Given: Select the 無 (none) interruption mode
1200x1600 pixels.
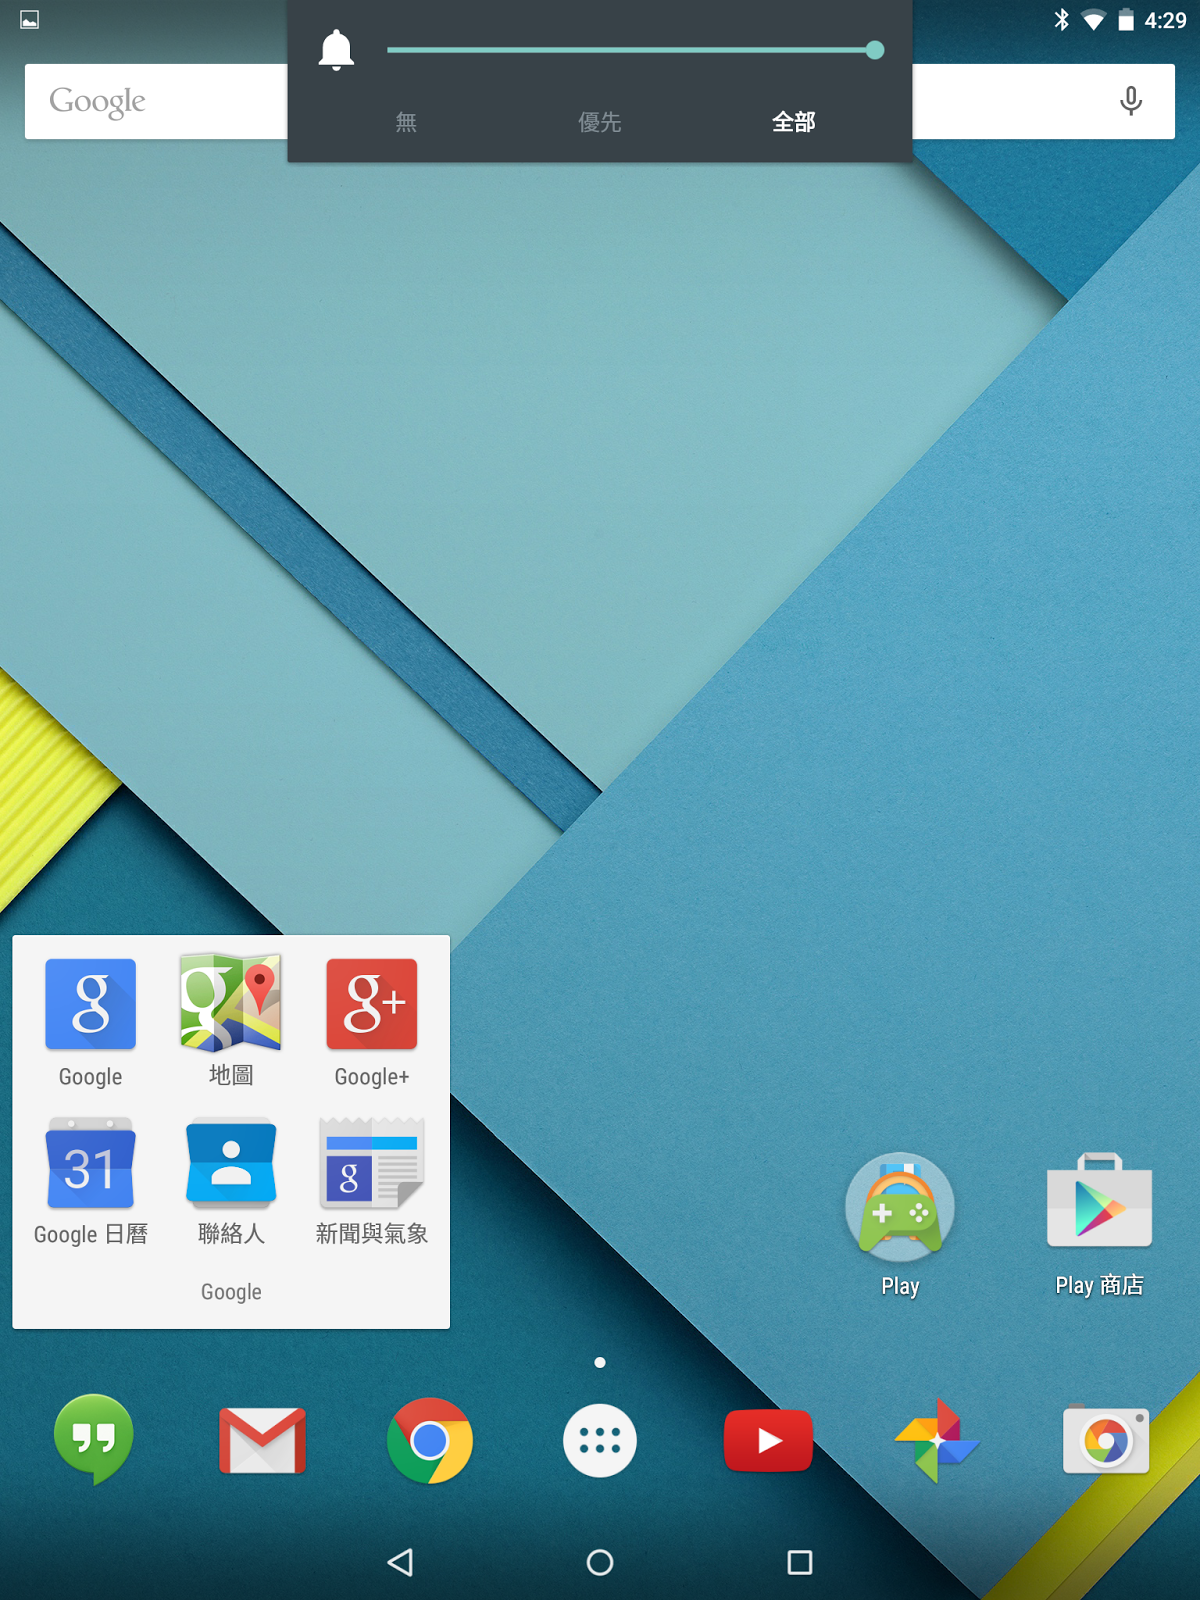Looking at the screenshot, I should [x=406, y=122].
